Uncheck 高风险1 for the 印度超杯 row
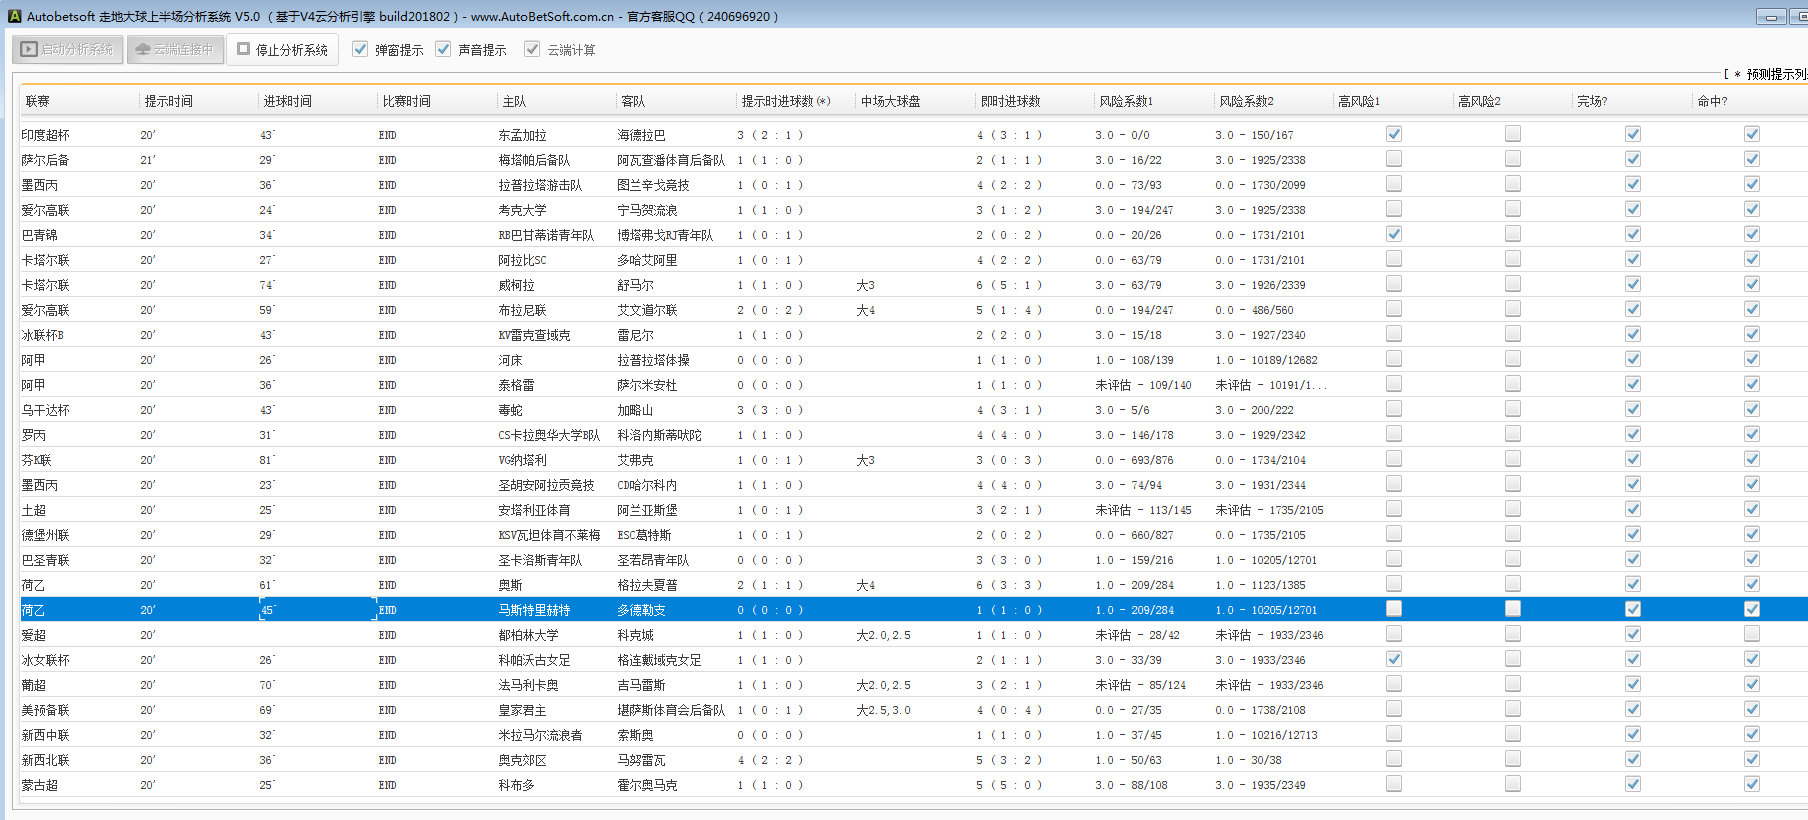Image resolution: width=1808 pixels, height=820 pixels. pos(1394,134)
